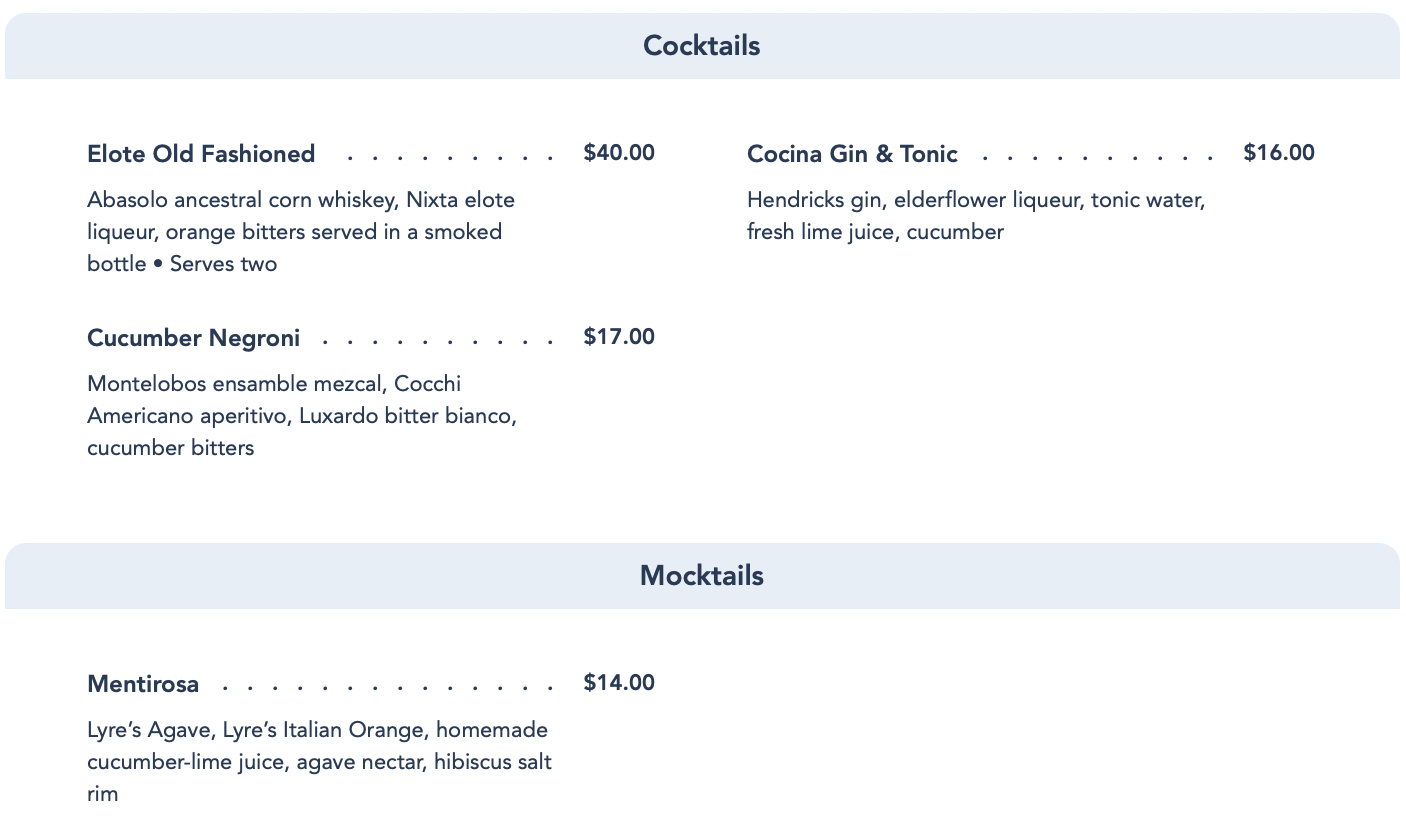Image resolution: width=1406 pixels, height=840 pixels.
Task: Click the $40.00 price
Action: tap(619, 153)
